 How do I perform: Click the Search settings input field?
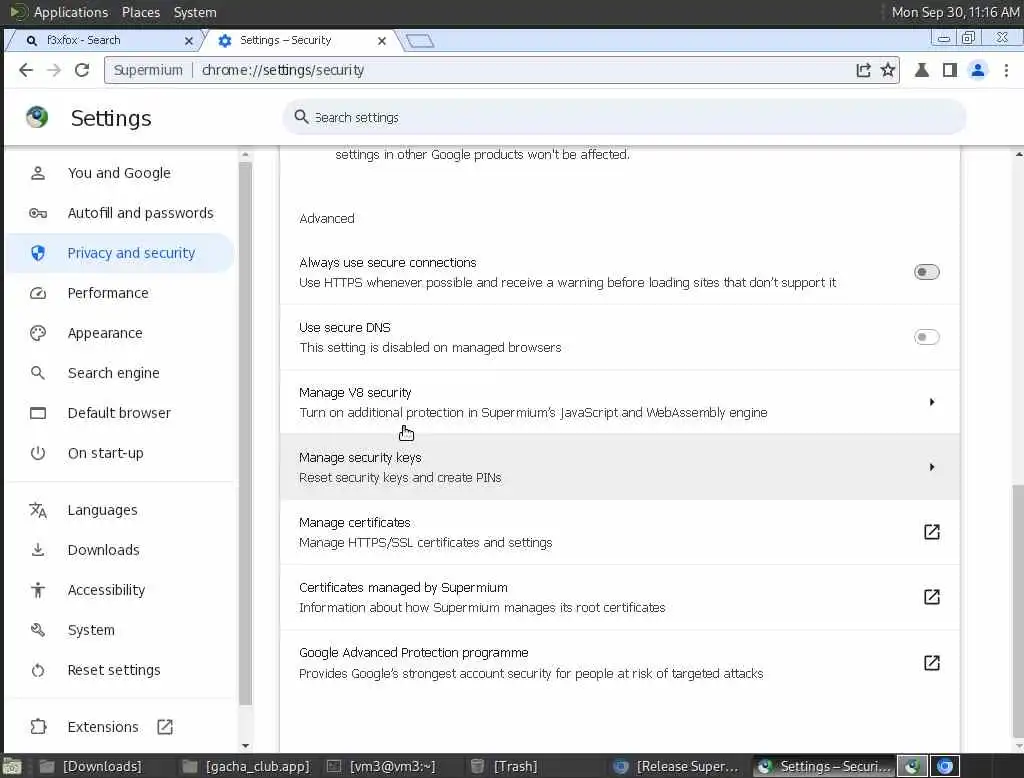624,117
